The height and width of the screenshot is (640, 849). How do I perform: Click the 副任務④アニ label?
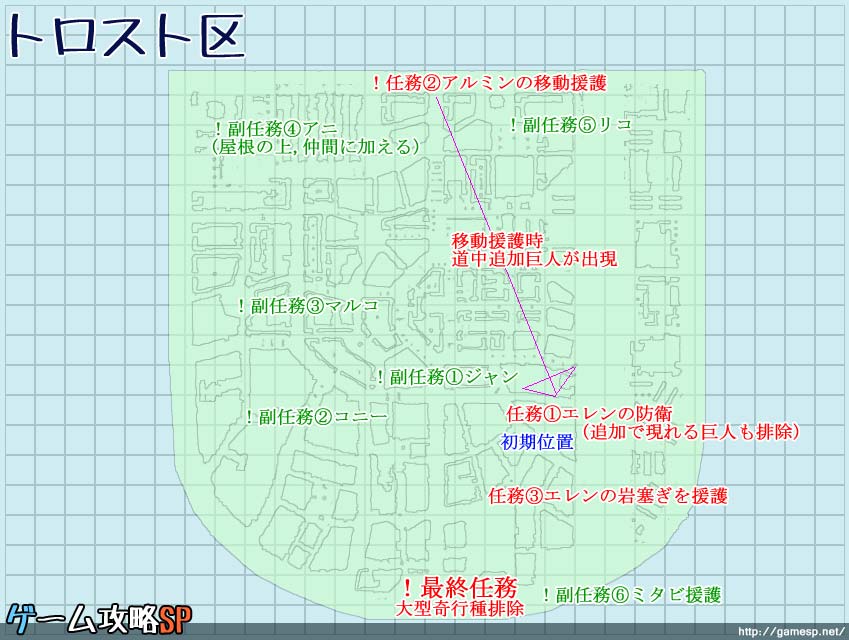click(x=276, y=129)
